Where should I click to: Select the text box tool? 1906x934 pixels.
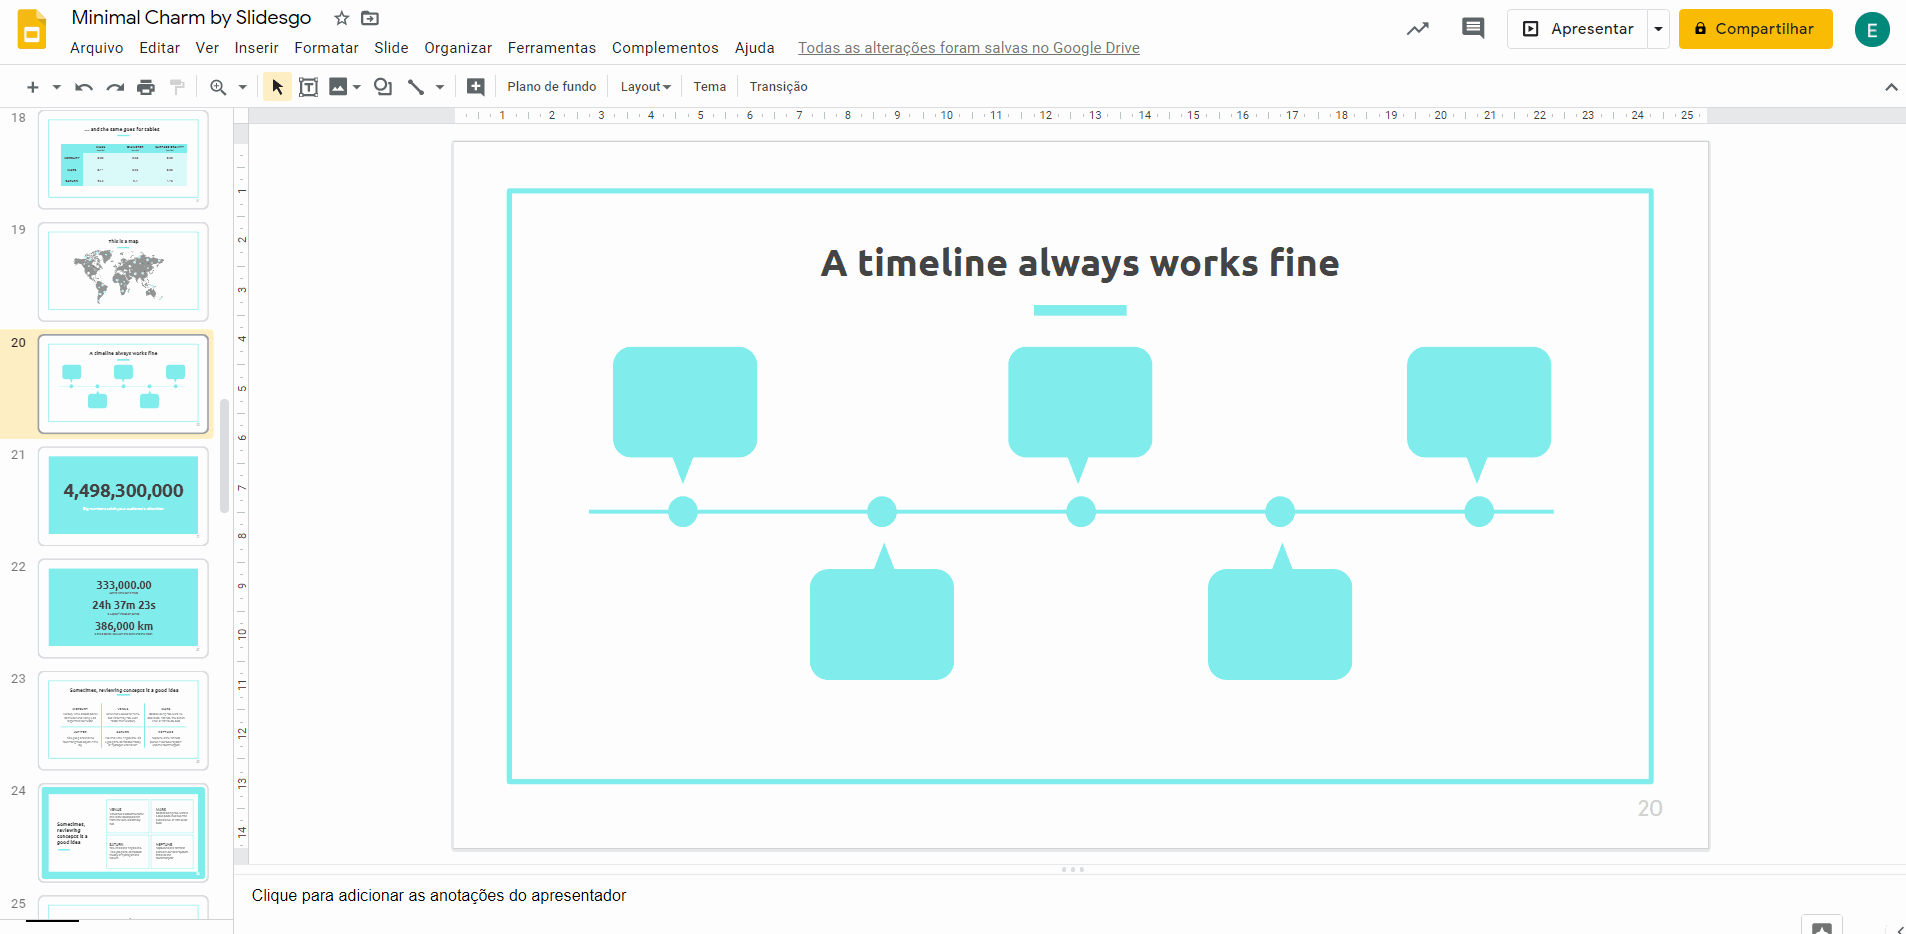309,87
